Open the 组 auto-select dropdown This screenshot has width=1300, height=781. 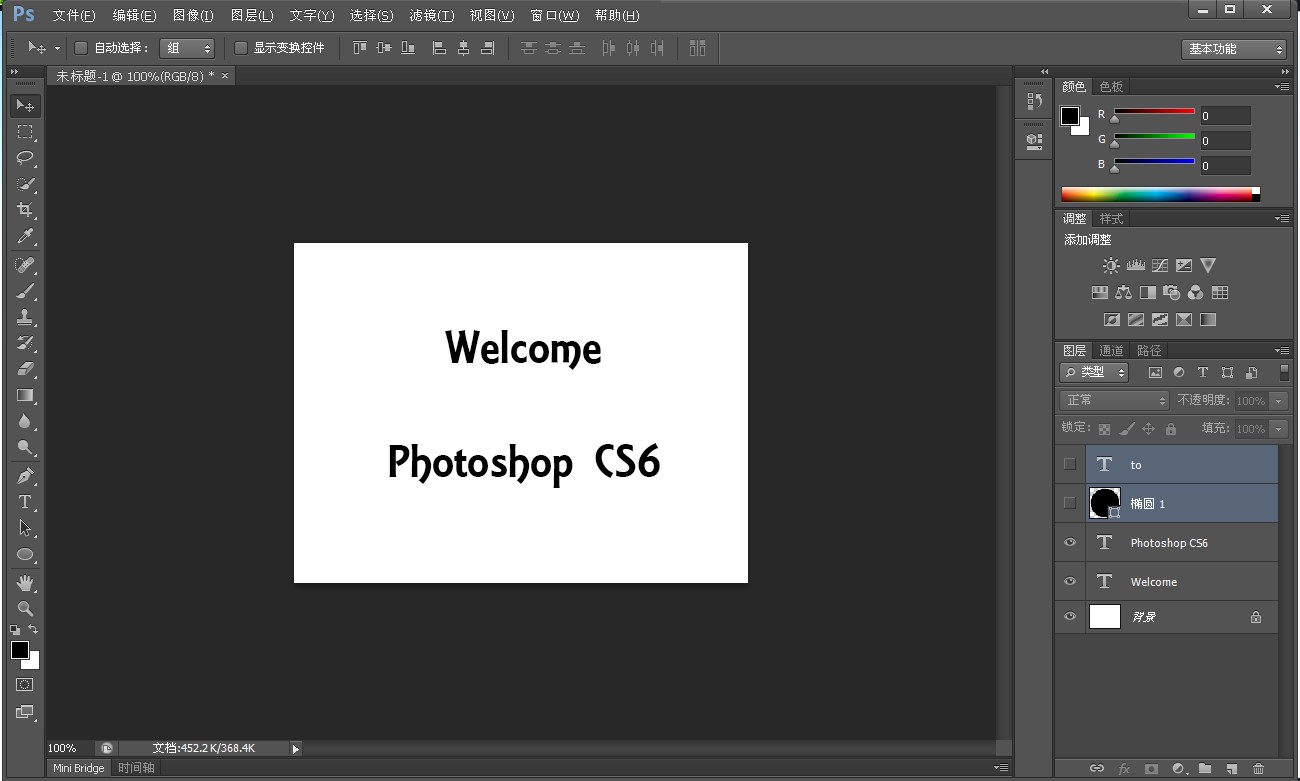187,48
